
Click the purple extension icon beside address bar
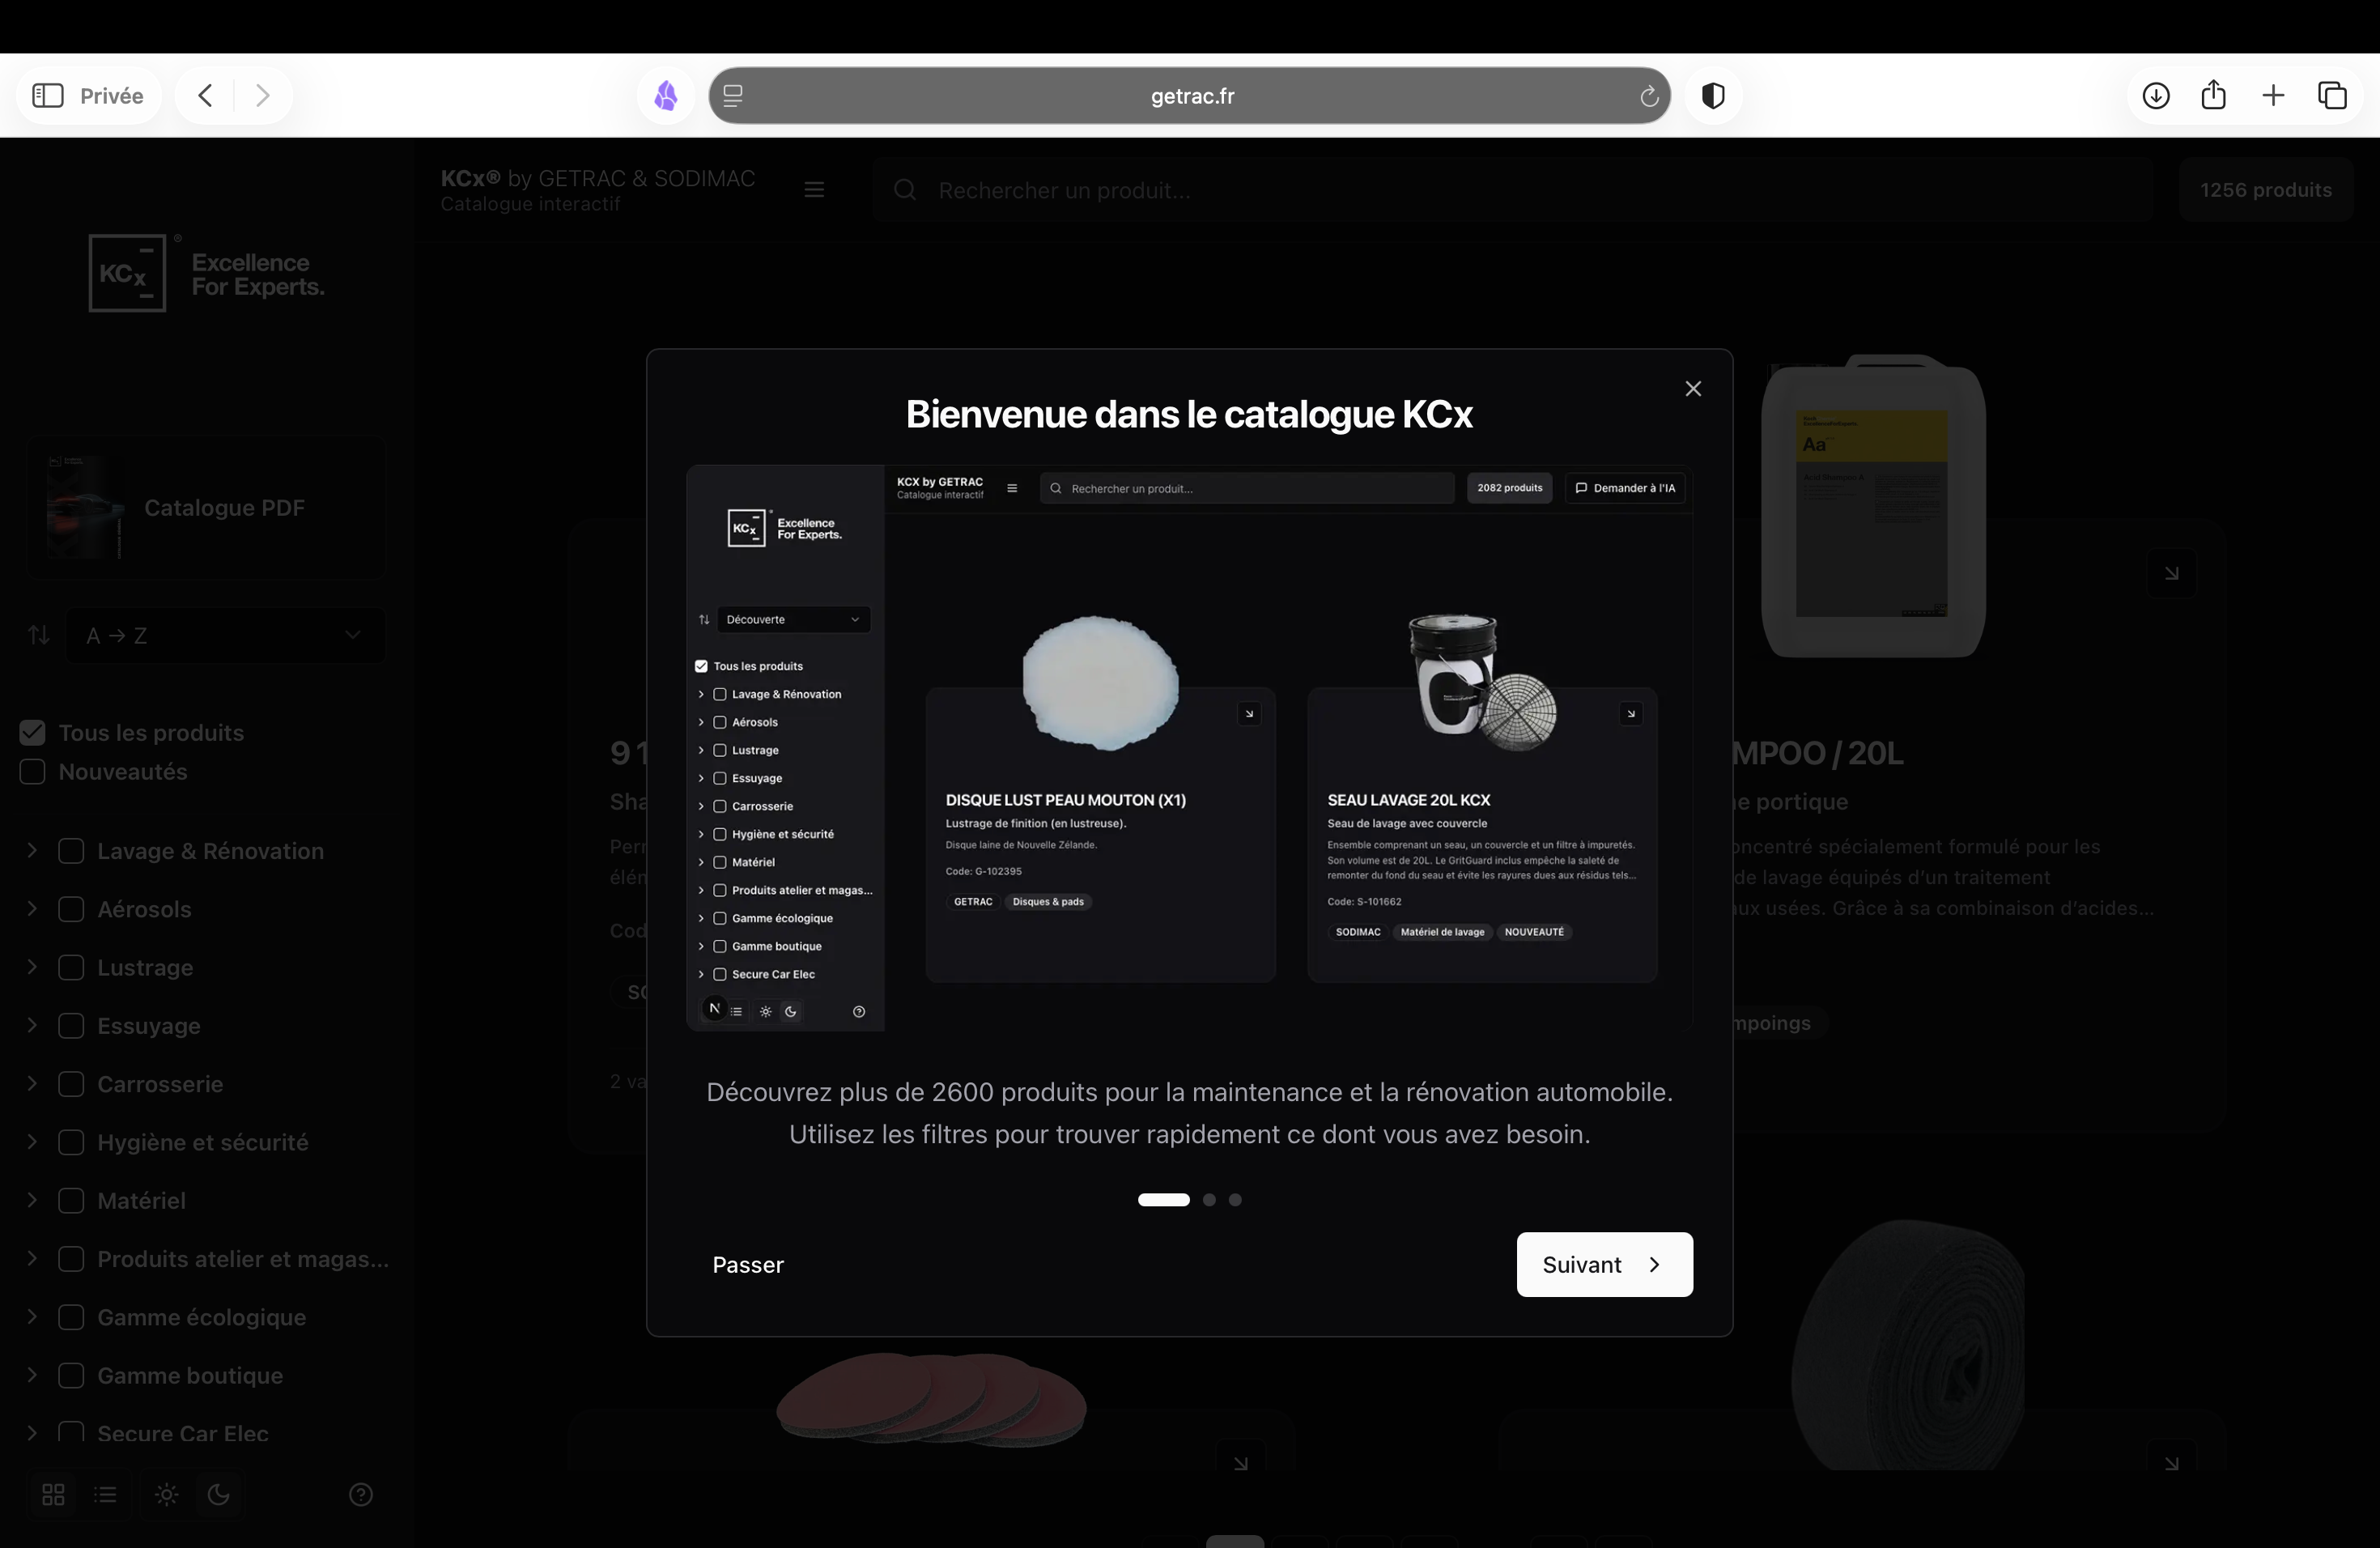click(x=666, y=96)
